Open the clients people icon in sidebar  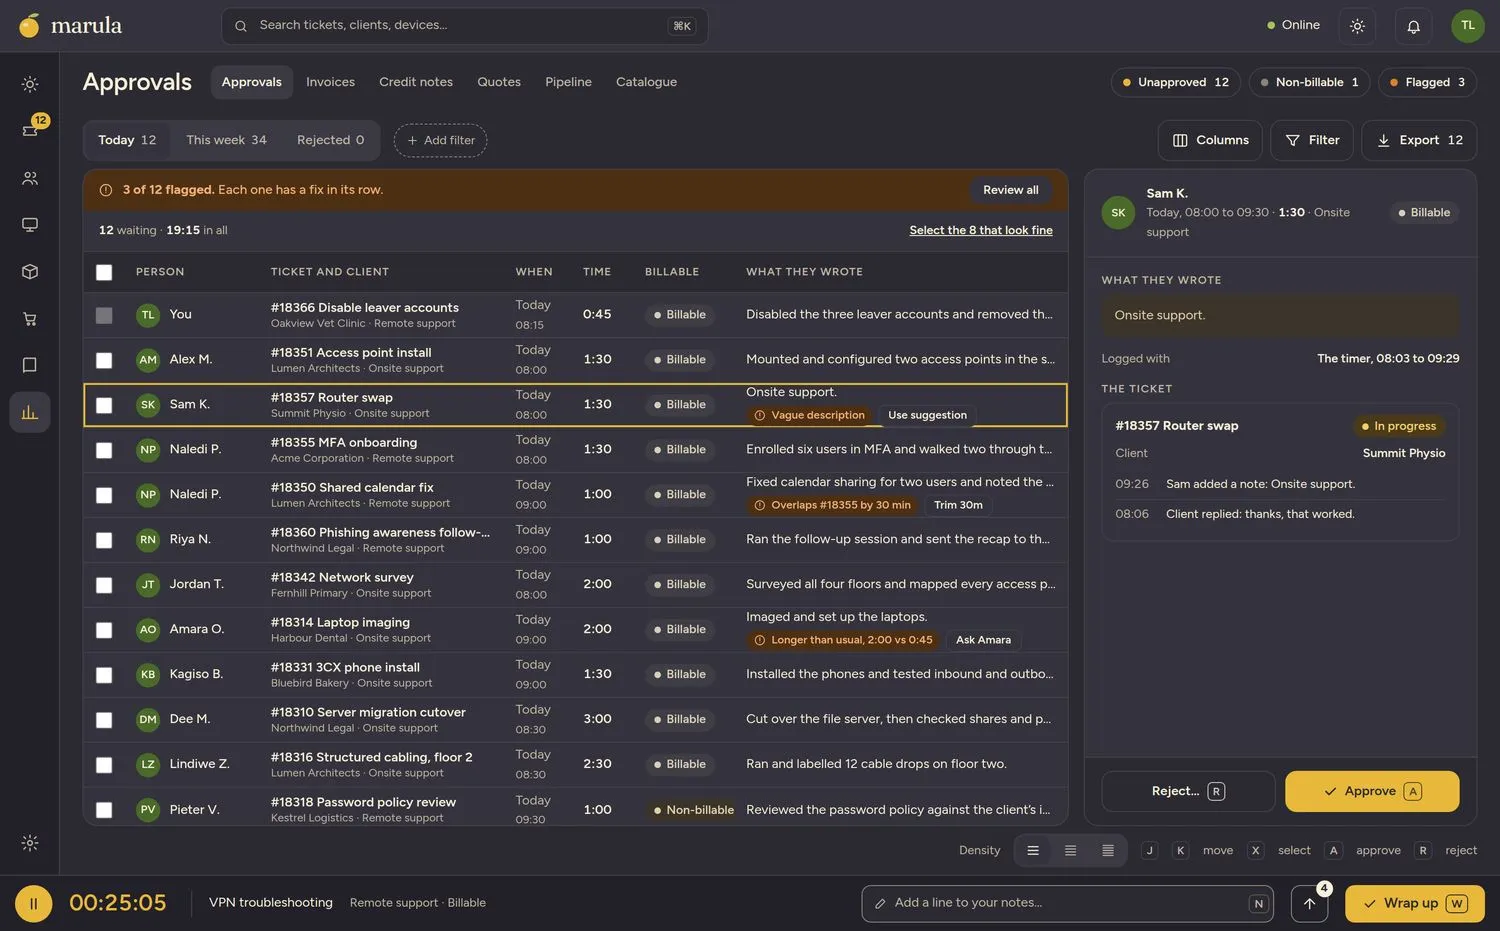click(30, 178)
